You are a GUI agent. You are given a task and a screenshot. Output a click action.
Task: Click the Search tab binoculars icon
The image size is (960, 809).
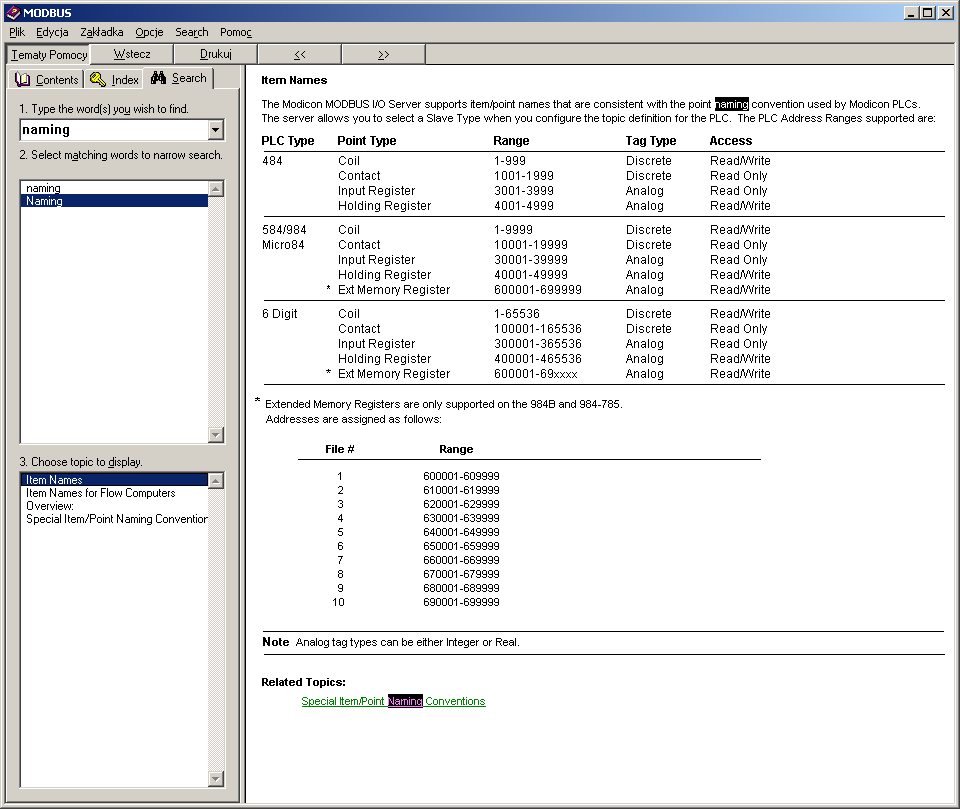159,78
